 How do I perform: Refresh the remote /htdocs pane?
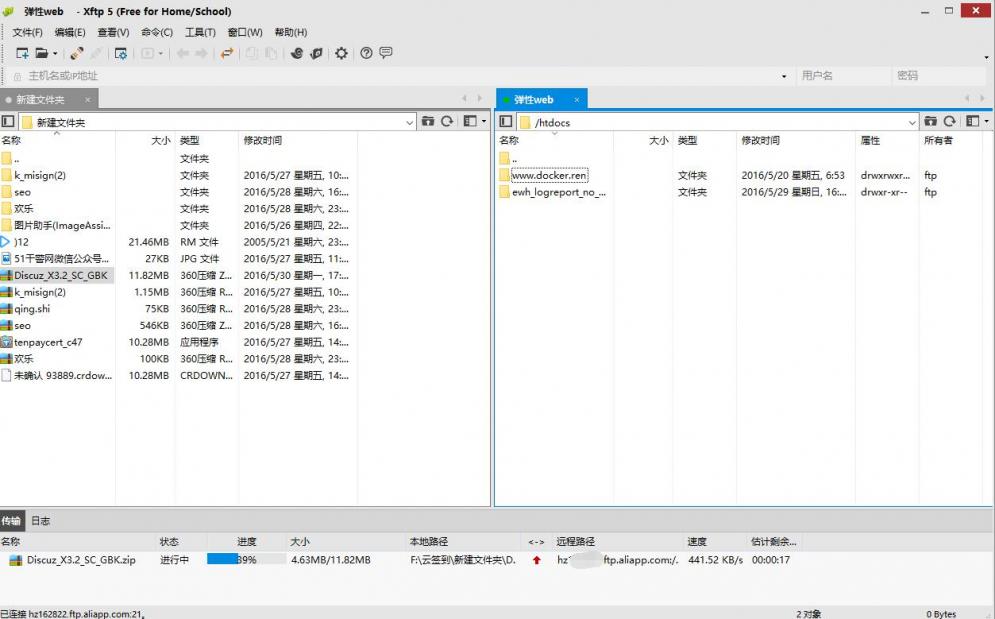point(949,122)
